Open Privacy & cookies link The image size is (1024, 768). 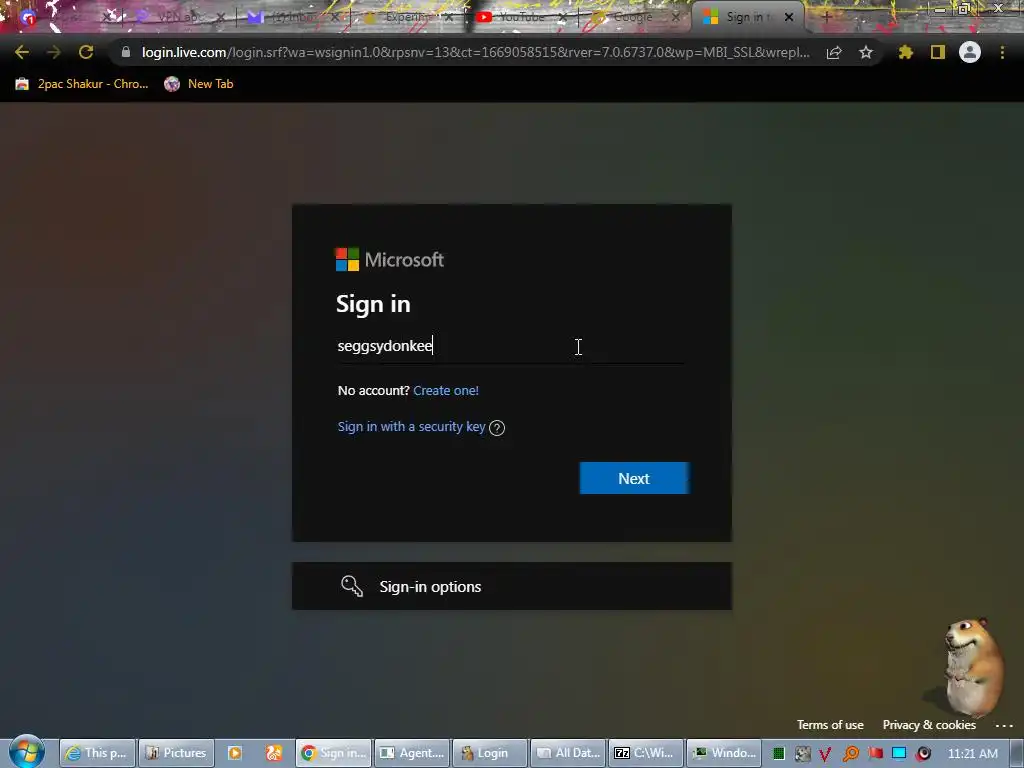pyautogui.click(x=929, y=725)
